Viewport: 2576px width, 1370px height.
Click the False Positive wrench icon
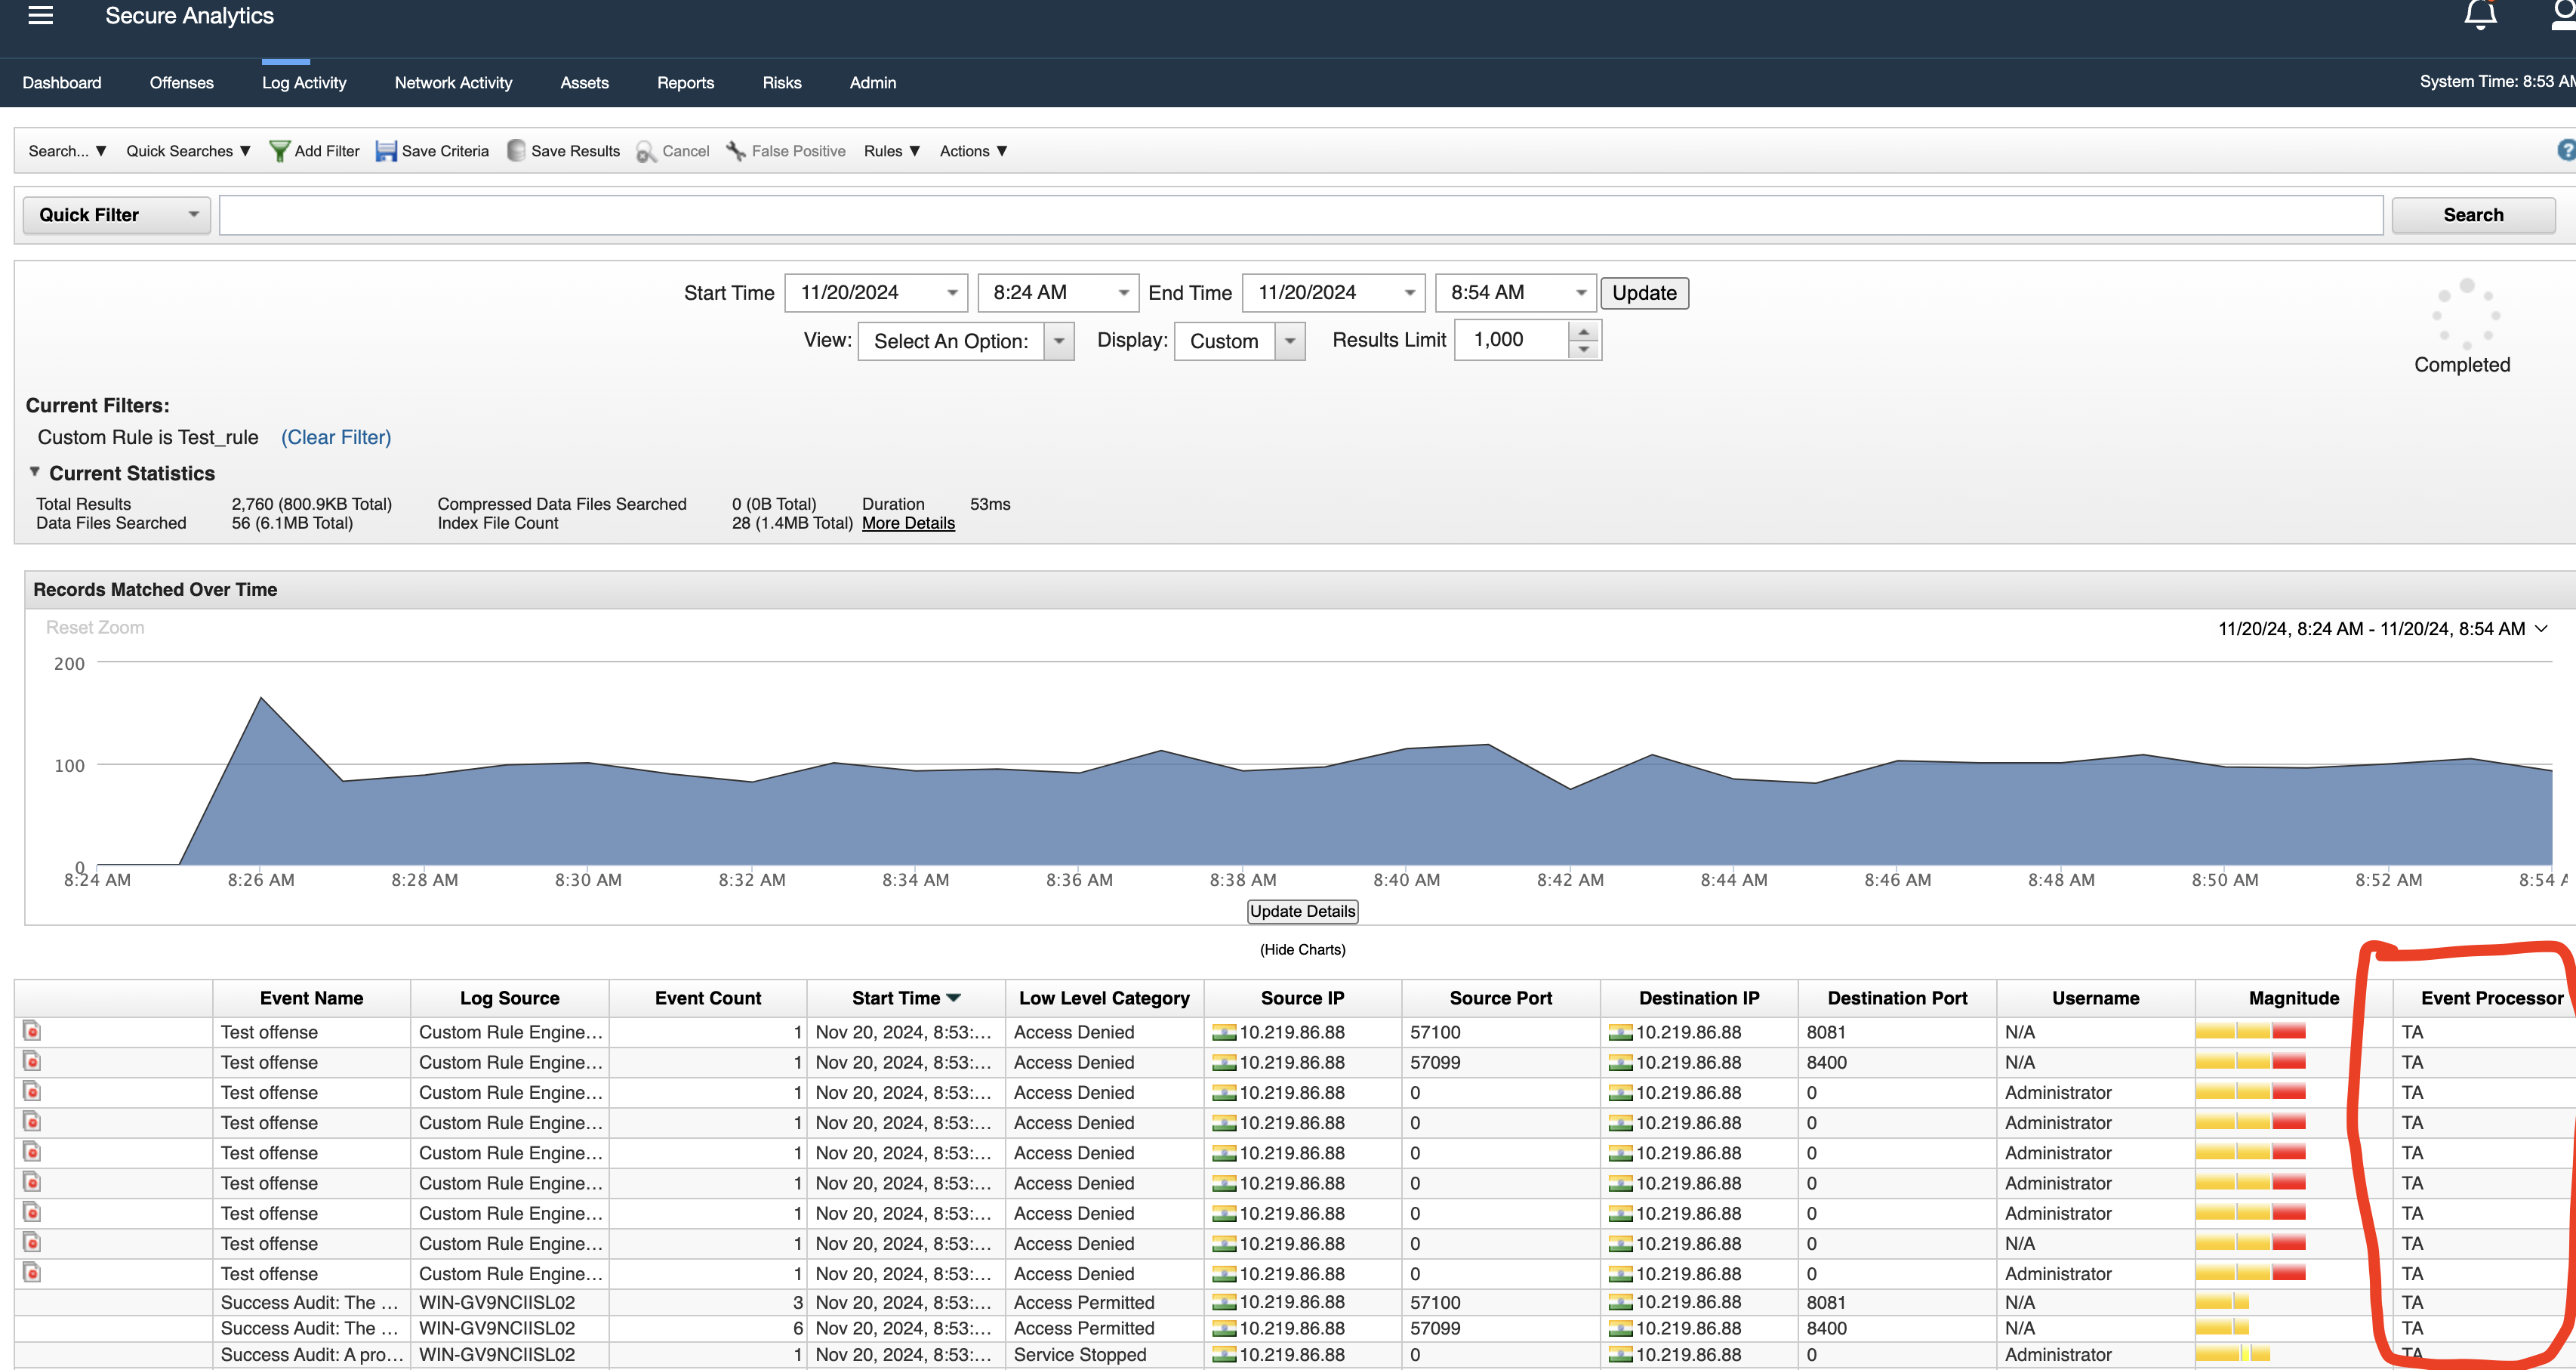736,151
